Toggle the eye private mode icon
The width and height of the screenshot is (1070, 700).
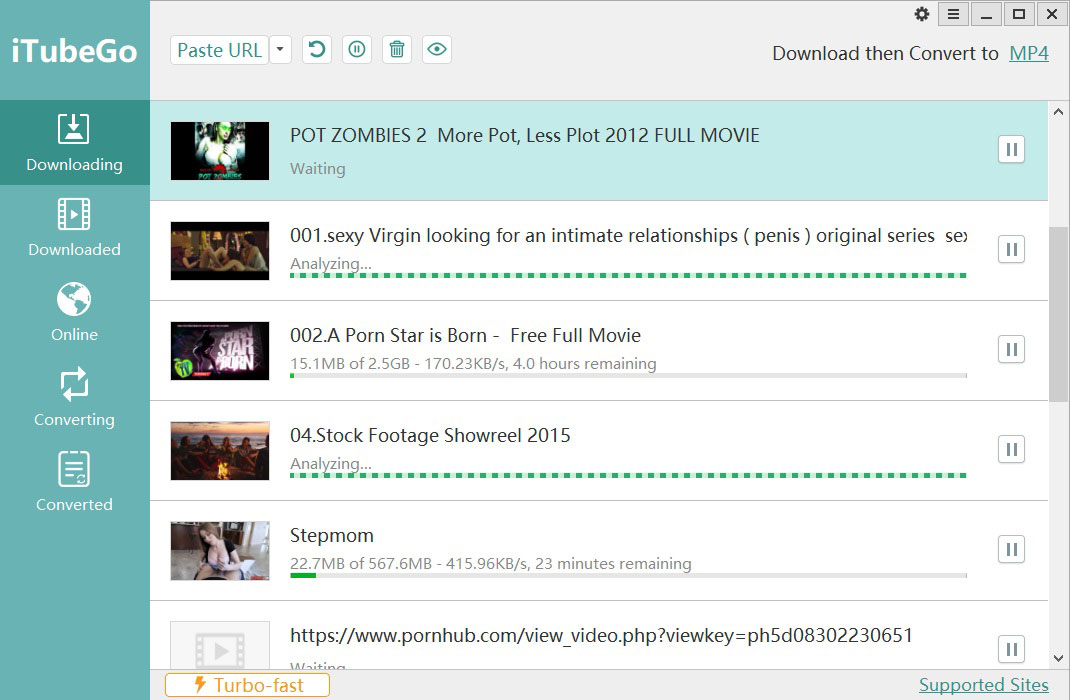(x=437, y=50)
